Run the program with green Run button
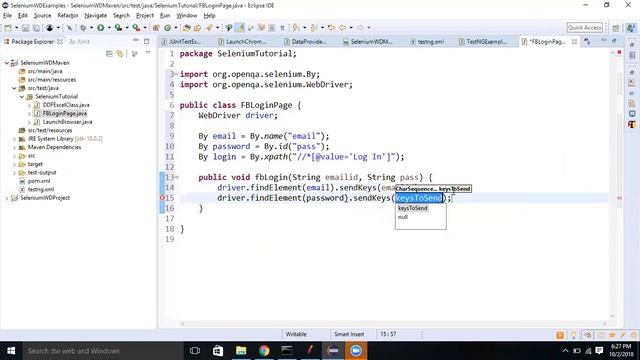Image resolution: width=640 pixels, height=360 pixels. tap(100, 28)
